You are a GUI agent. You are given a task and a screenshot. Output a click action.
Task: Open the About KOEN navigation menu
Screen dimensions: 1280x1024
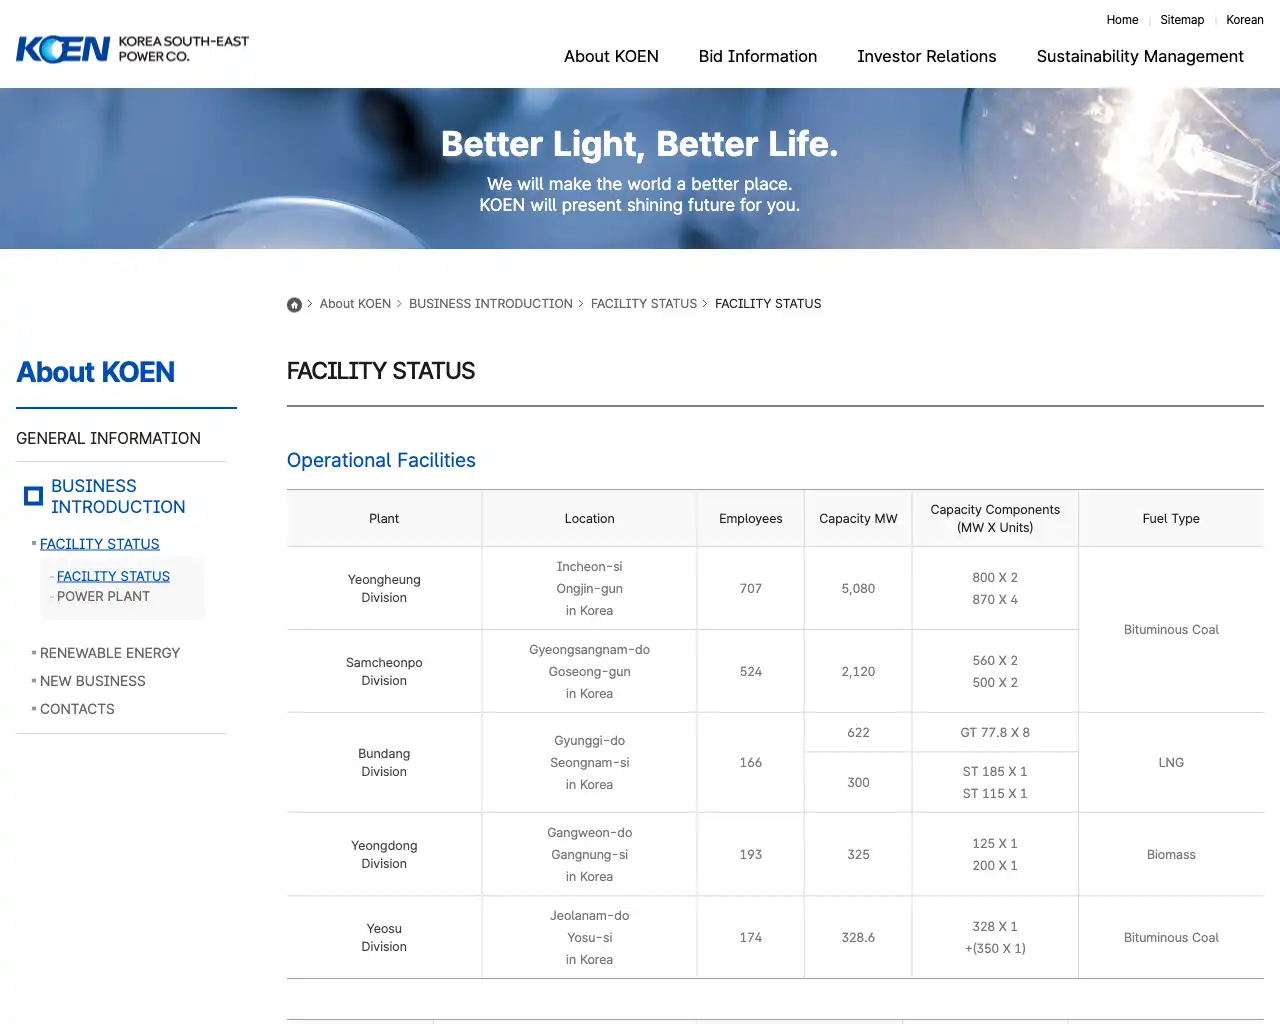pos(611,56)
